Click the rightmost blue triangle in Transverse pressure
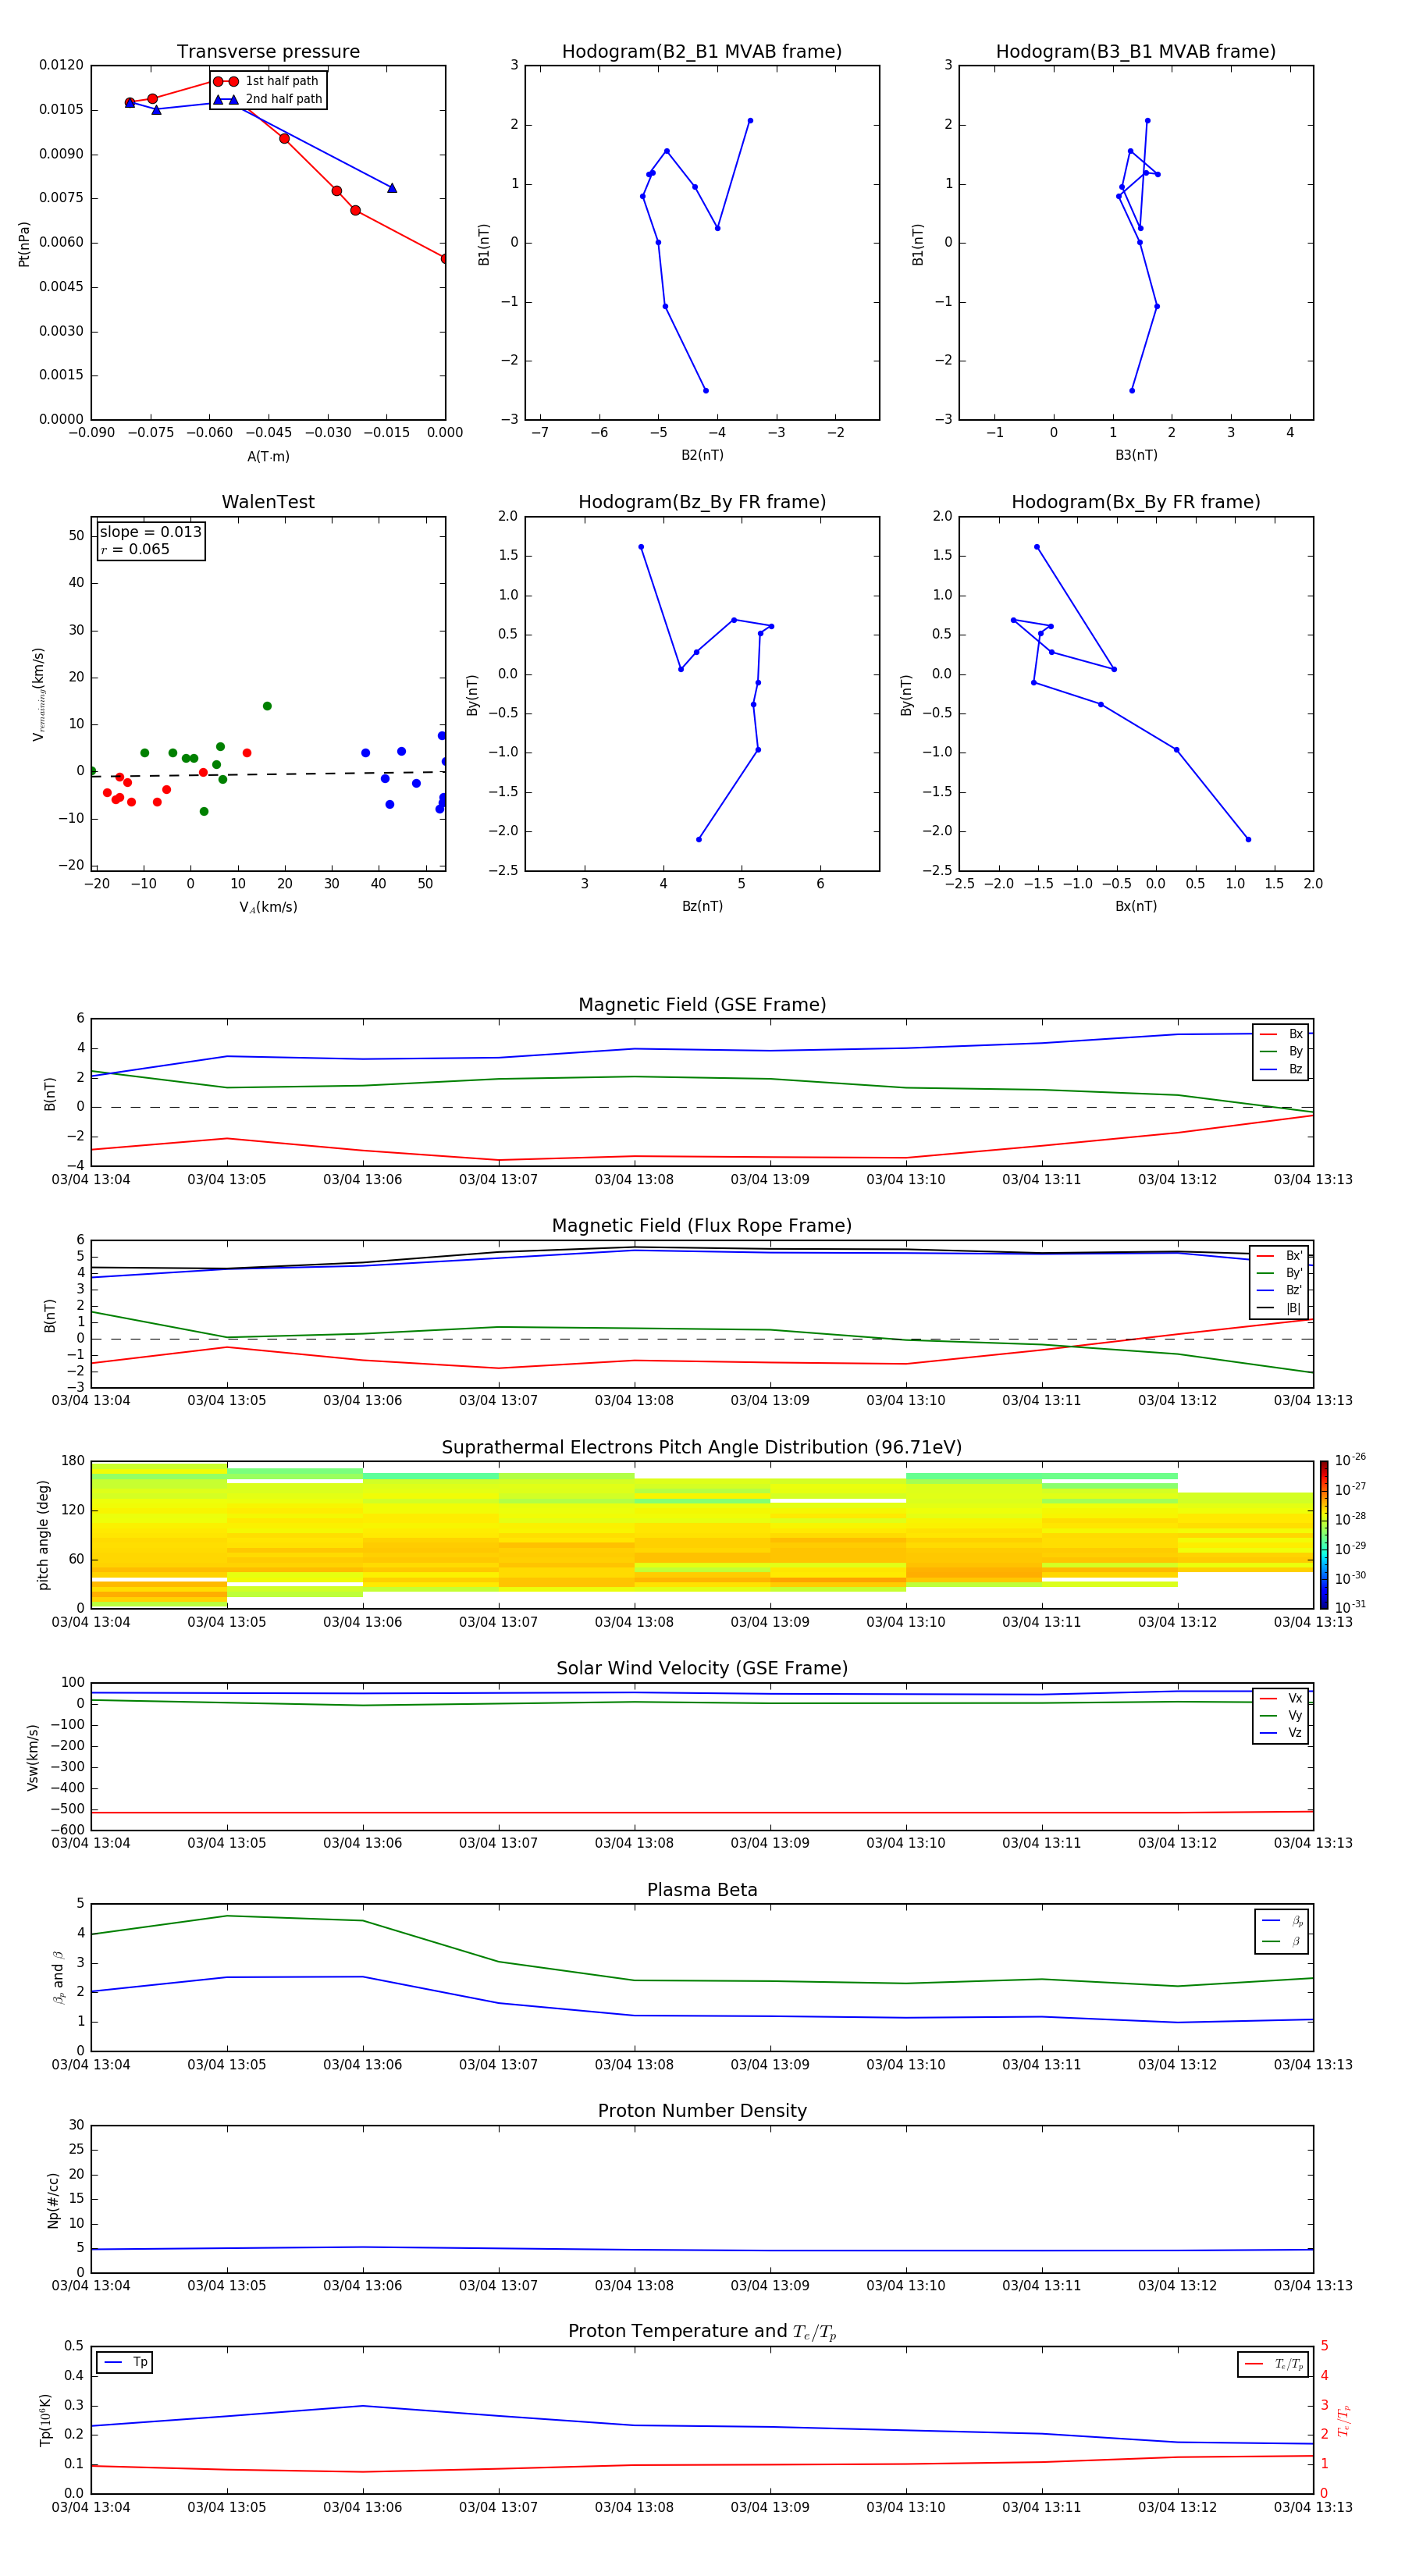 tap(391, 188)
